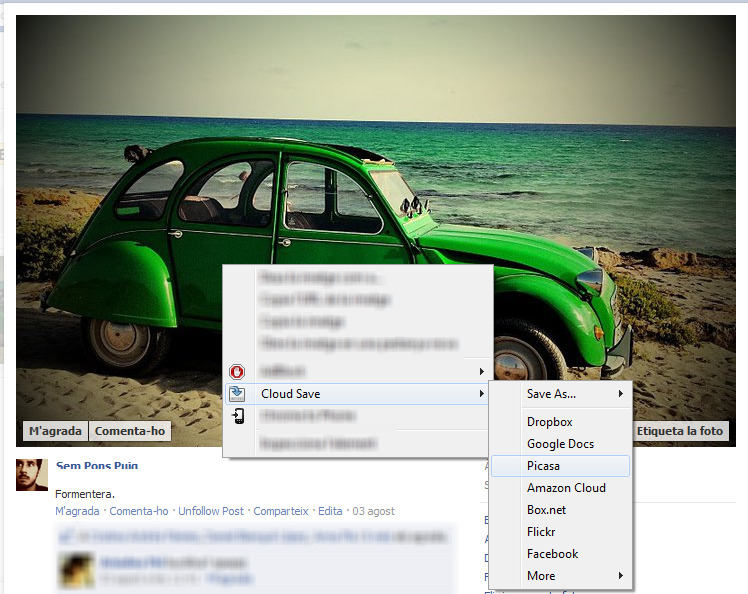Click Sem Pons Puig's profile avatar
The image size is (748, 594).
32,475
